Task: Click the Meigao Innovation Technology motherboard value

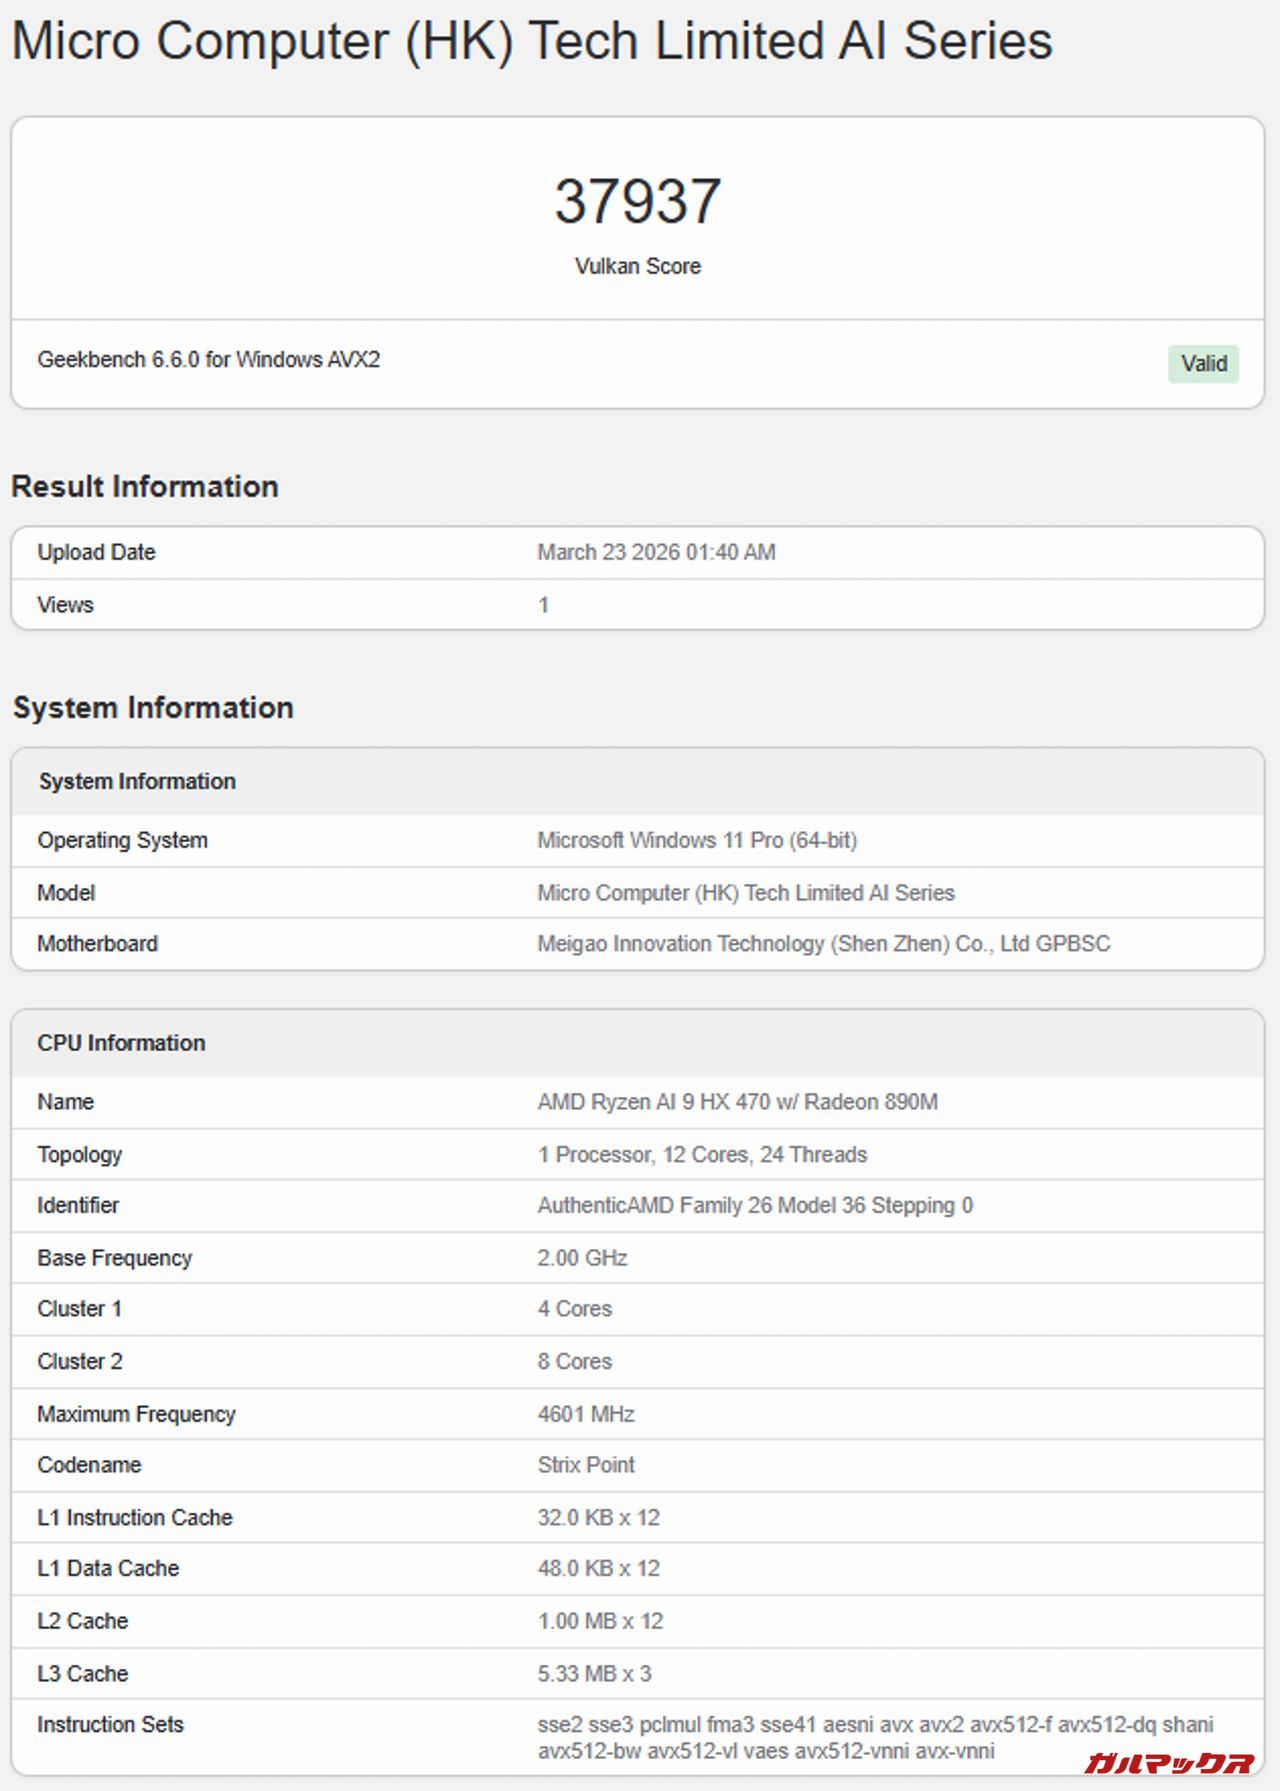Action: point(823,944)
